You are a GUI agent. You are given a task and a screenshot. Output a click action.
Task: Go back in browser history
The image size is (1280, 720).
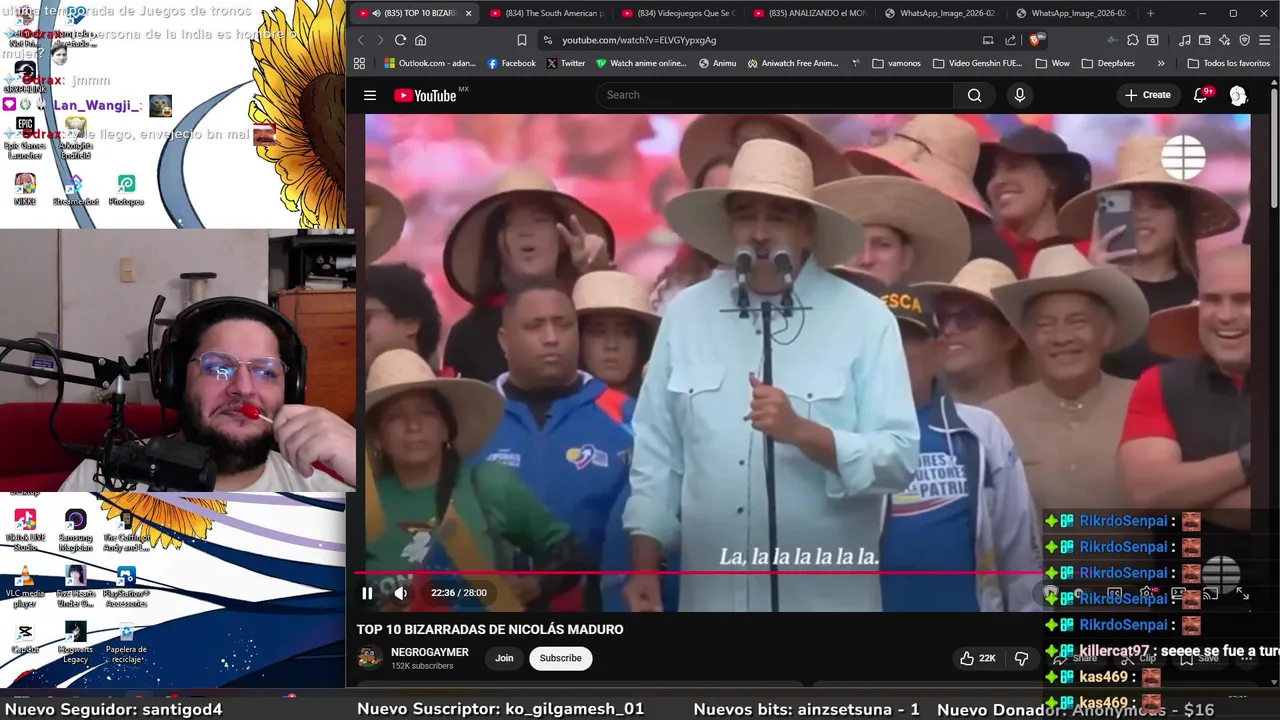click(x=361, y=40)
